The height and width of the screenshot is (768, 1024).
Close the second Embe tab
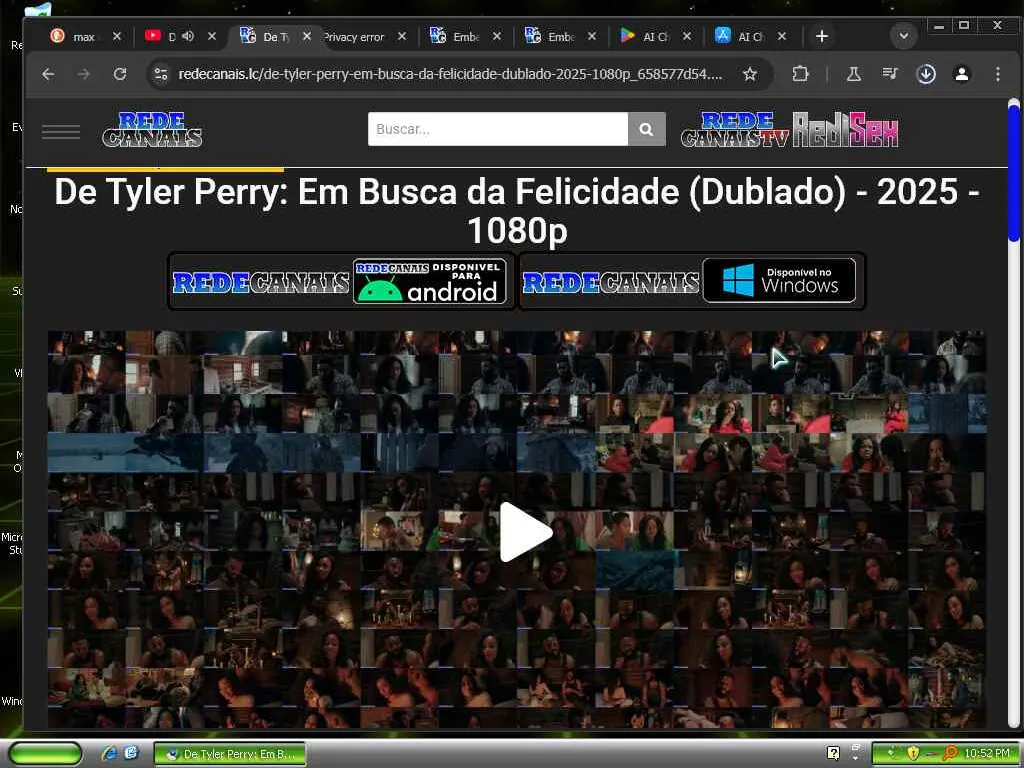[592, 37]
